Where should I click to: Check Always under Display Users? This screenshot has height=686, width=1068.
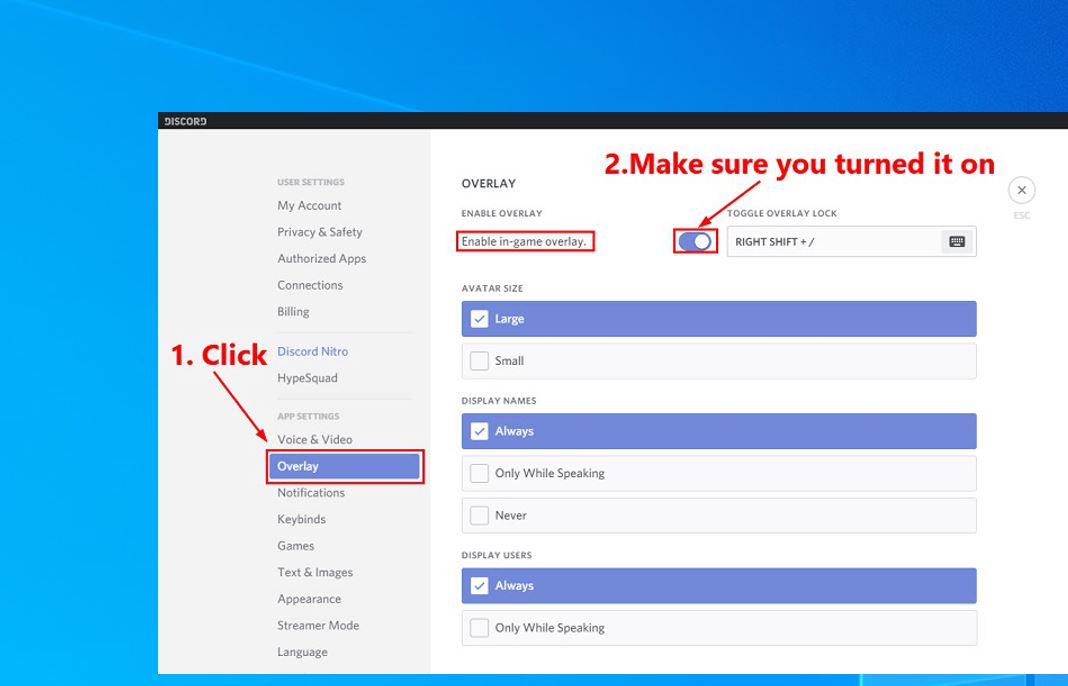480,586
